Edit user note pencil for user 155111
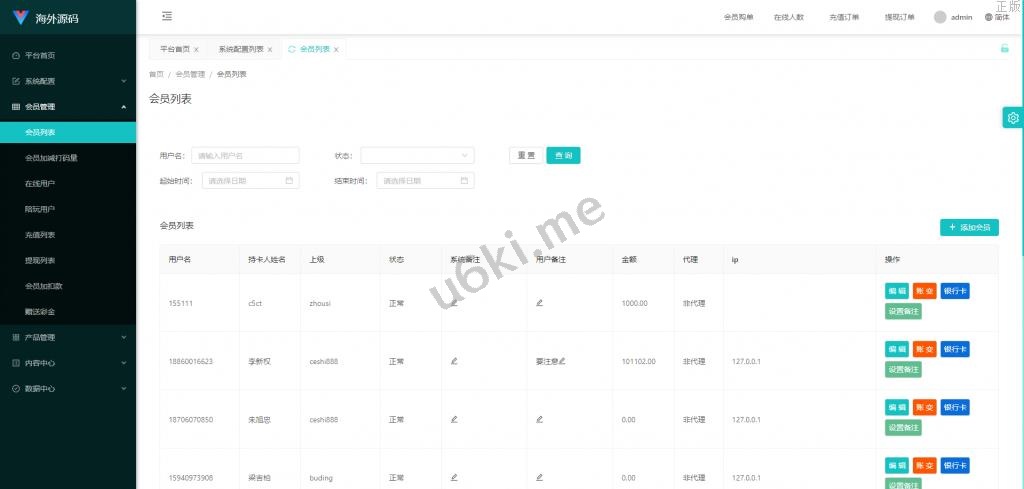The width and height of the screenshot is (1024, 489). pyautogui.click(x=540, y=302)
